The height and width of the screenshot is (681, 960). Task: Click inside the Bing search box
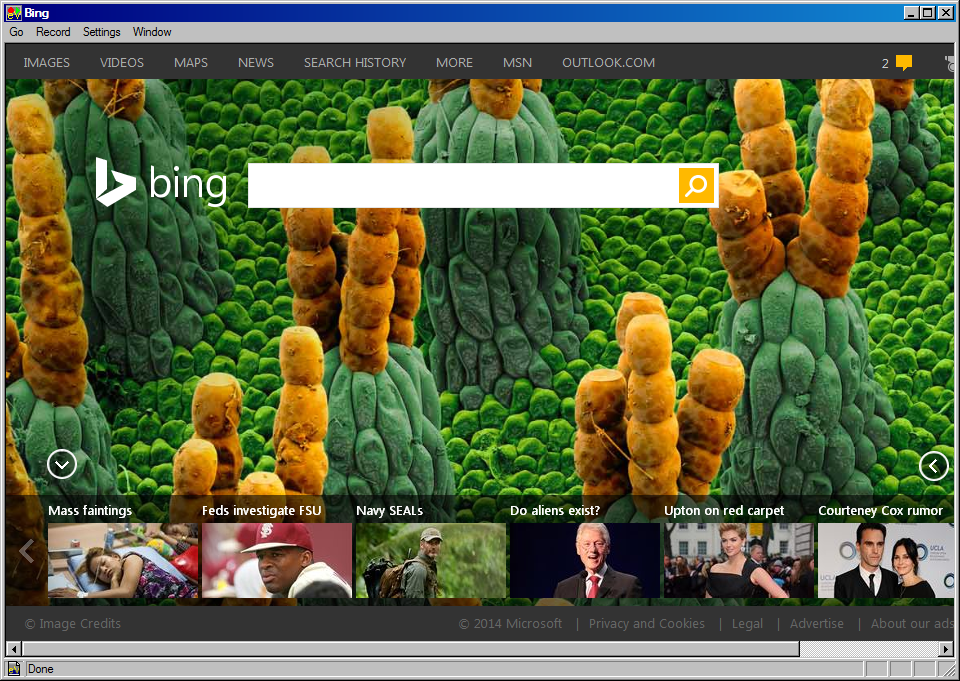(x=462, y=185)
